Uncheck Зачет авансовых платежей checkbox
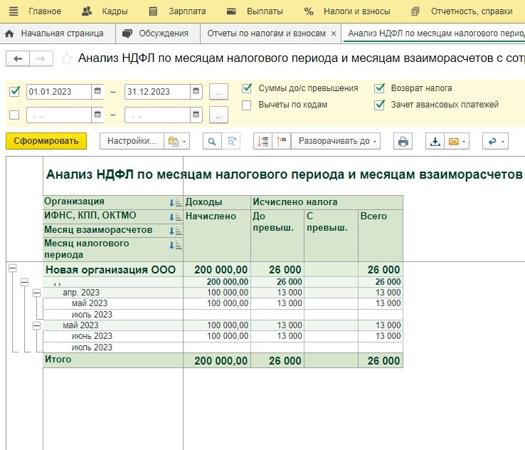The image size is (525, 450). point(379,105)
